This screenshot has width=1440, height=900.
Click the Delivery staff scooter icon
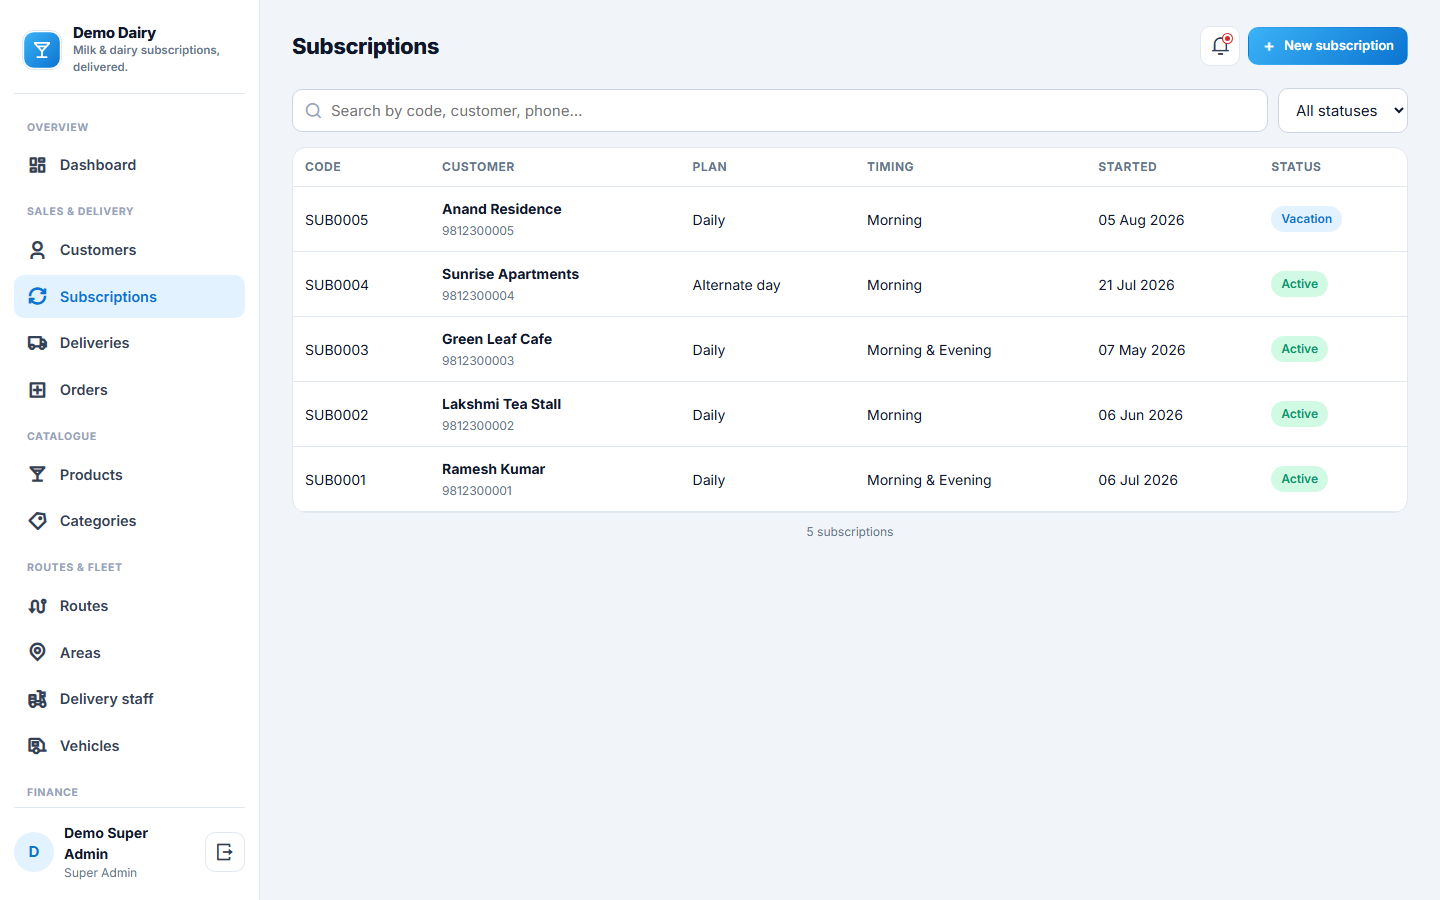(38, 699)
